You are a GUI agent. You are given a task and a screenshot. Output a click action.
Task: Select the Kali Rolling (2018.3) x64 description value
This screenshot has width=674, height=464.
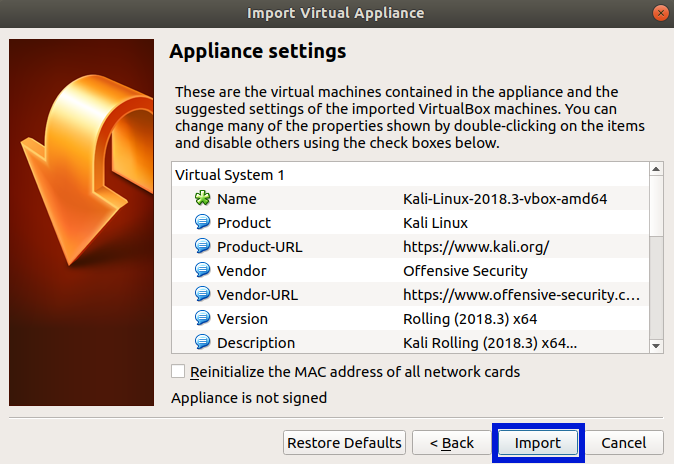pos(490,343)
